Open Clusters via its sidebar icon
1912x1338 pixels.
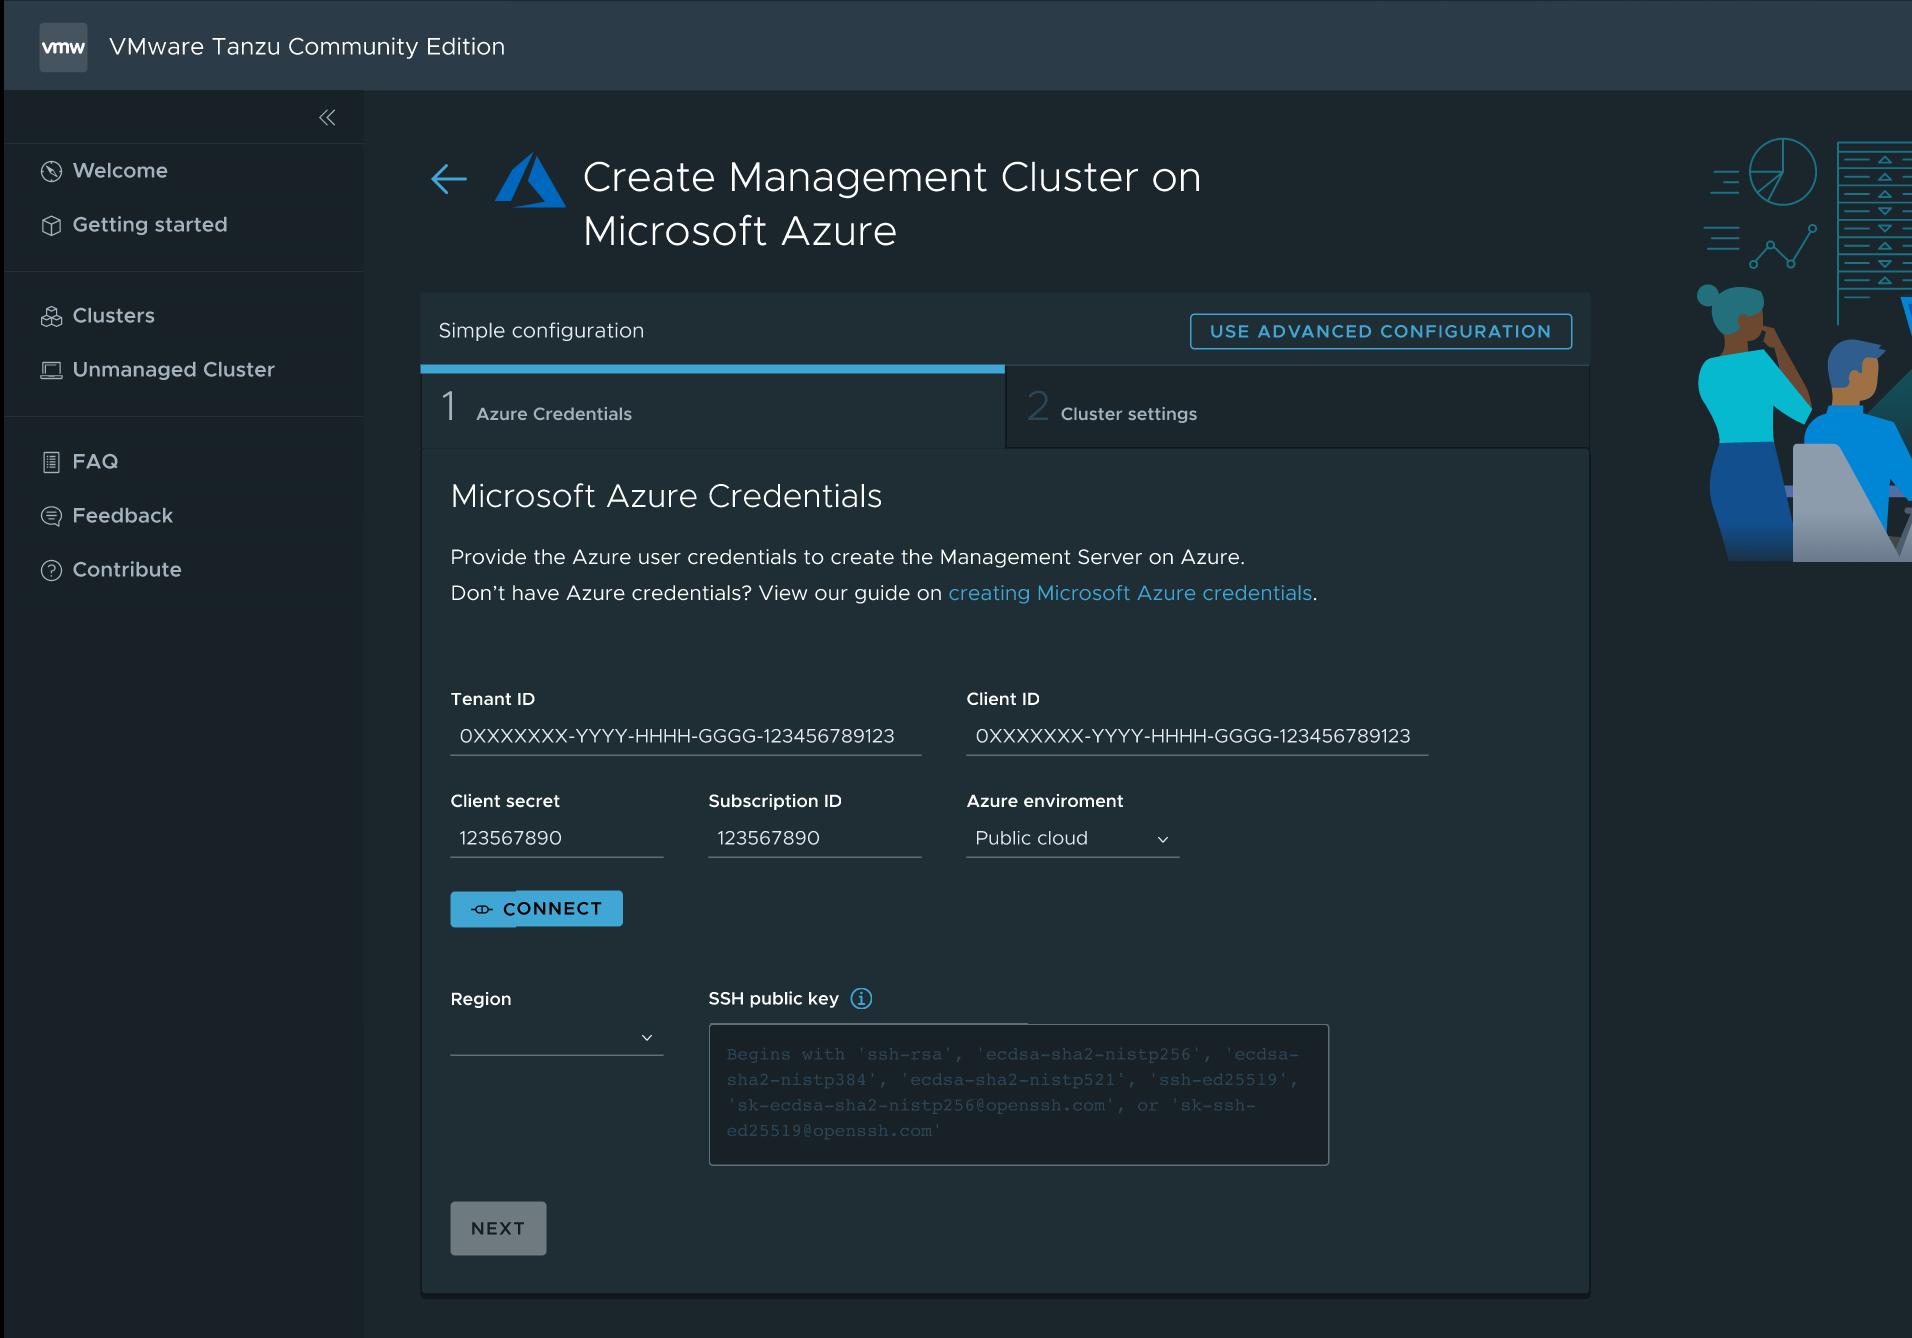pos(51,315)
